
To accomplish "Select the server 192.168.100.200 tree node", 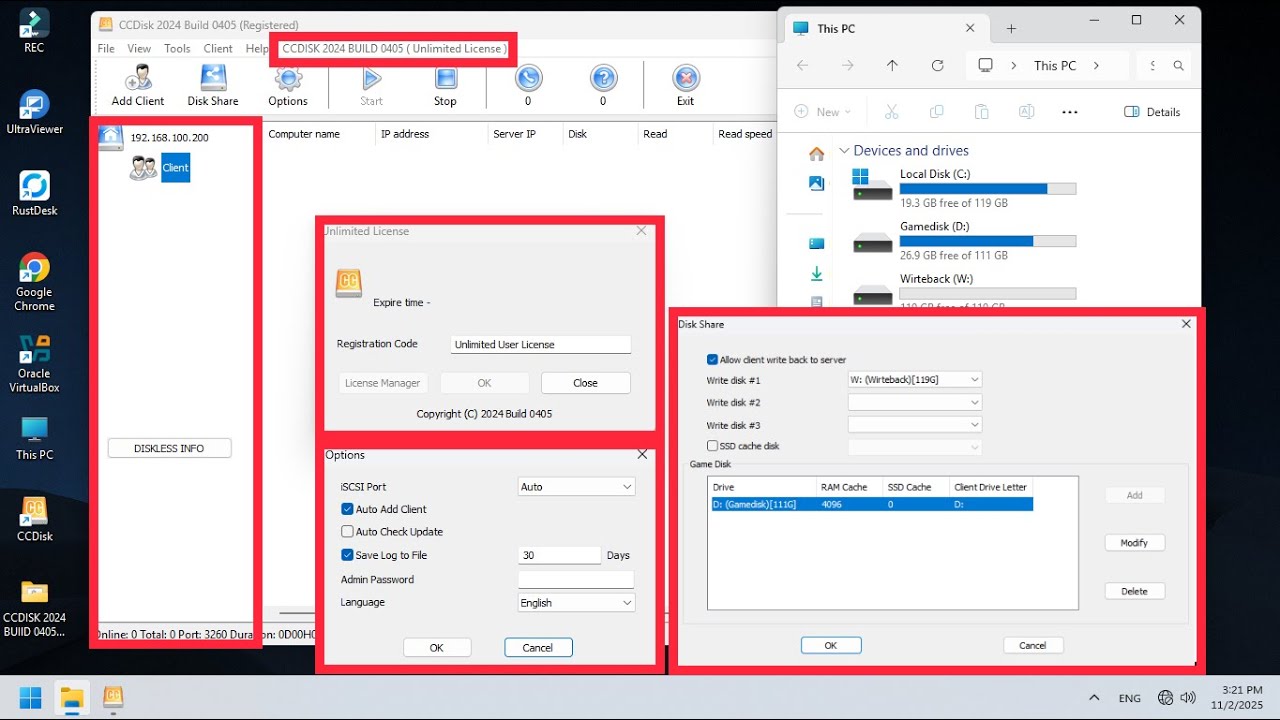I will 169,138.
